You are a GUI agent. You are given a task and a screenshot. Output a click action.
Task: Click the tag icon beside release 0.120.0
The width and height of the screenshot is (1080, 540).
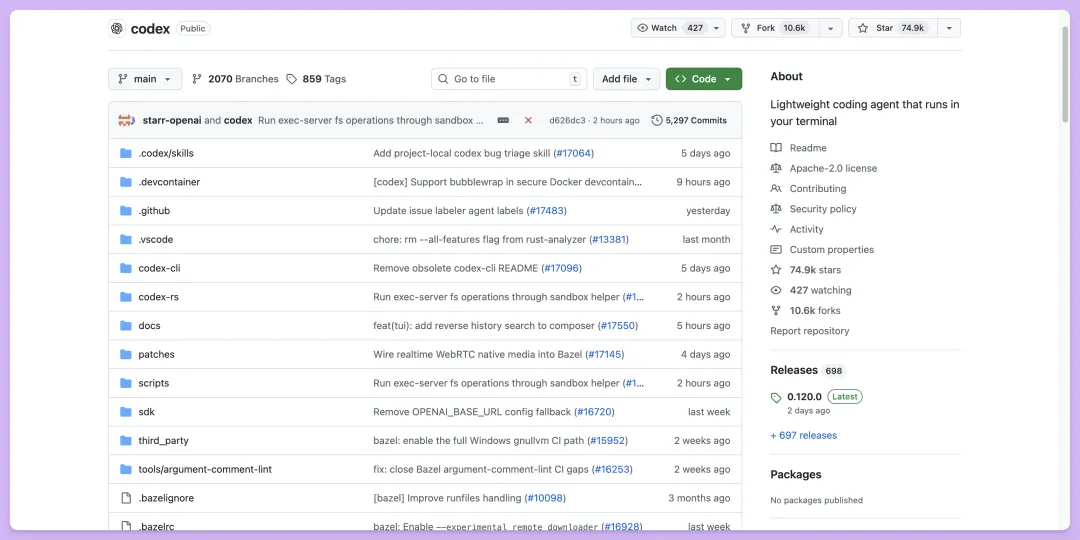[x=776, y=397]
